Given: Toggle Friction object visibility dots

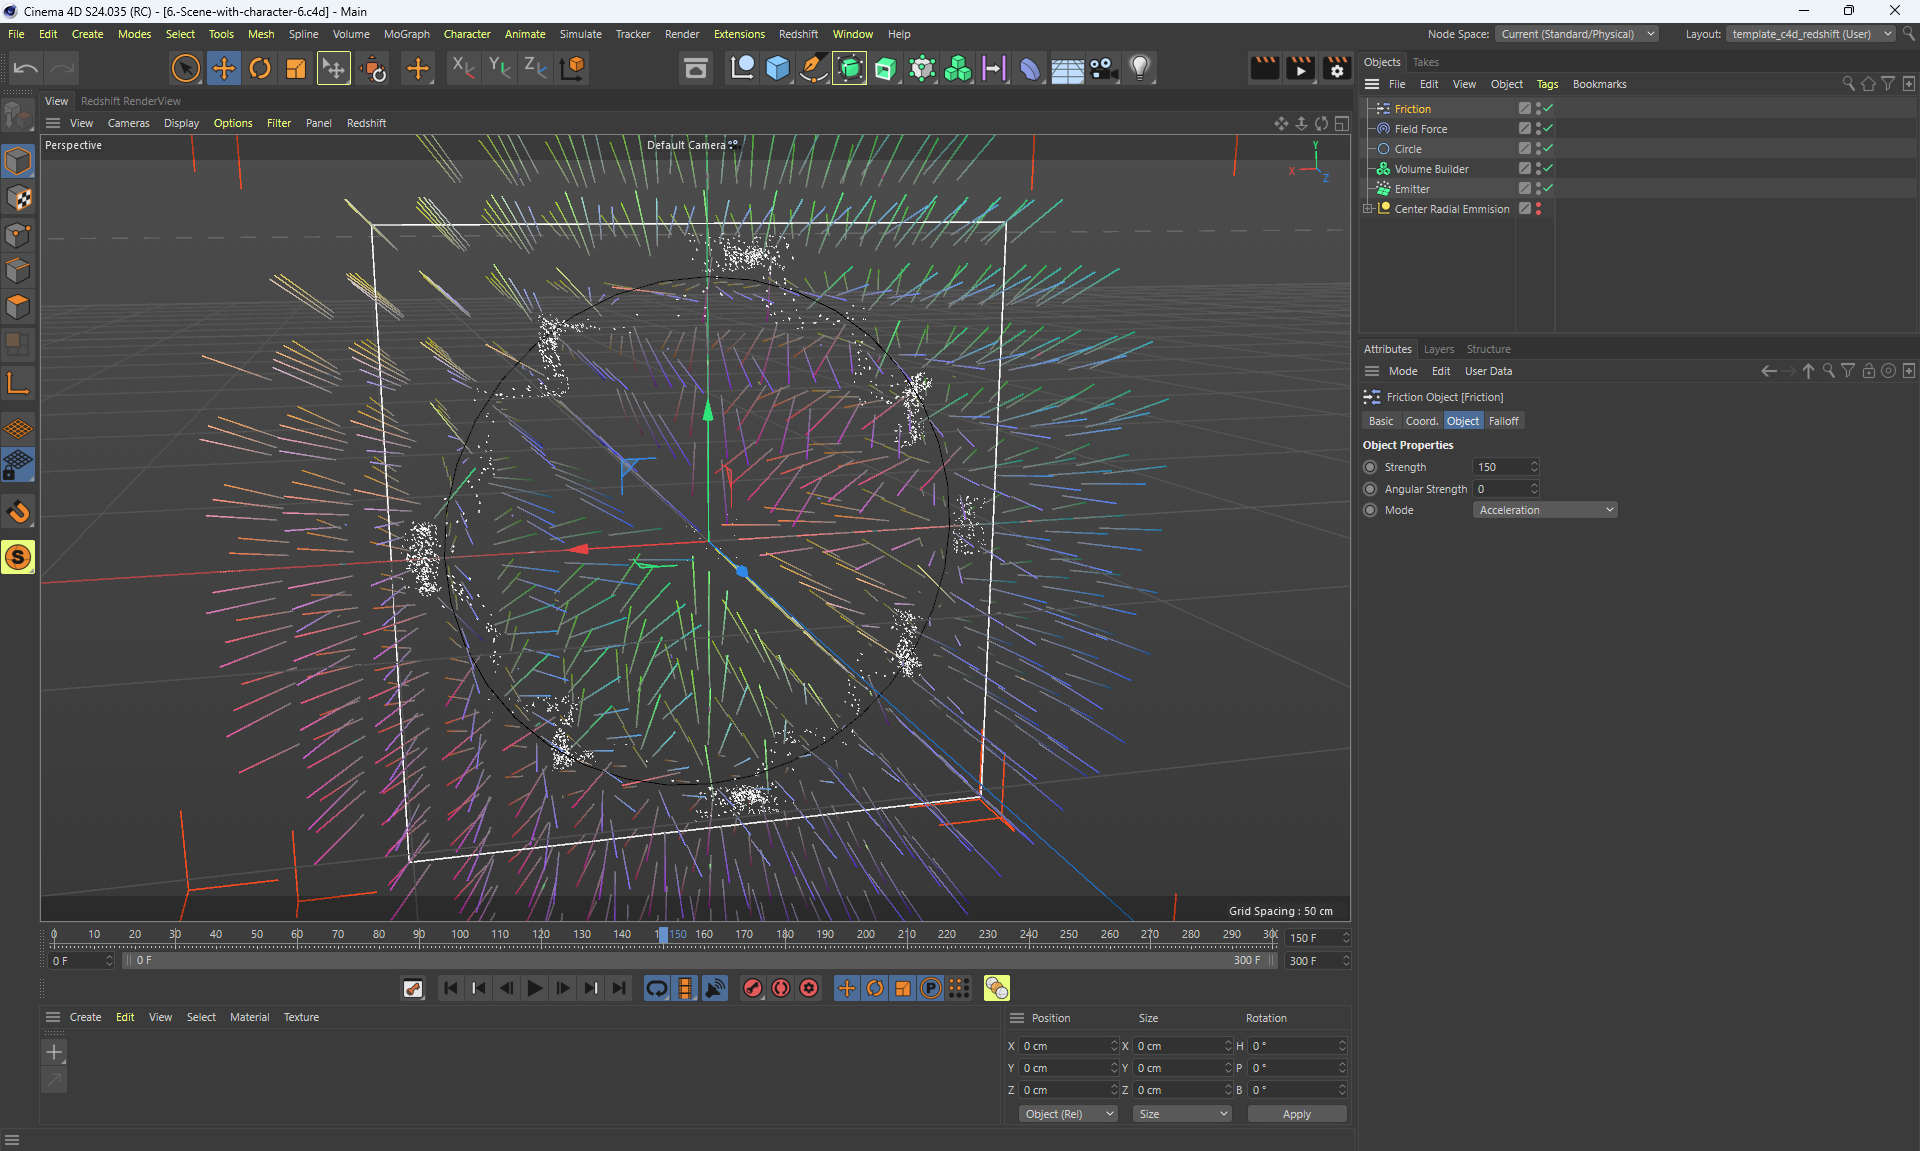Looking at the screenshot, I should coord(1538,108).
